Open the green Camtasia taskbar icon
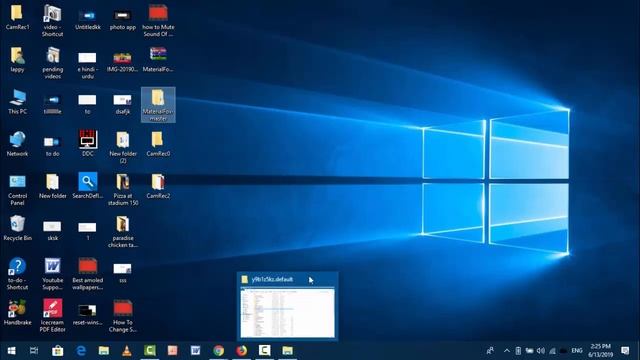The image size is (640, 360). [150, 351]
